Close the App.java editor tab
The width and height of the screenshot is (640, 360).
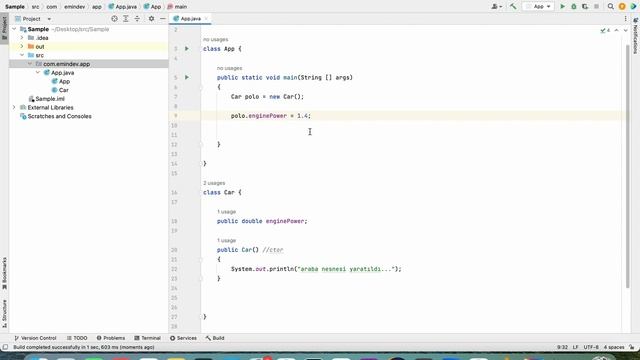click(x=206, y=19)
